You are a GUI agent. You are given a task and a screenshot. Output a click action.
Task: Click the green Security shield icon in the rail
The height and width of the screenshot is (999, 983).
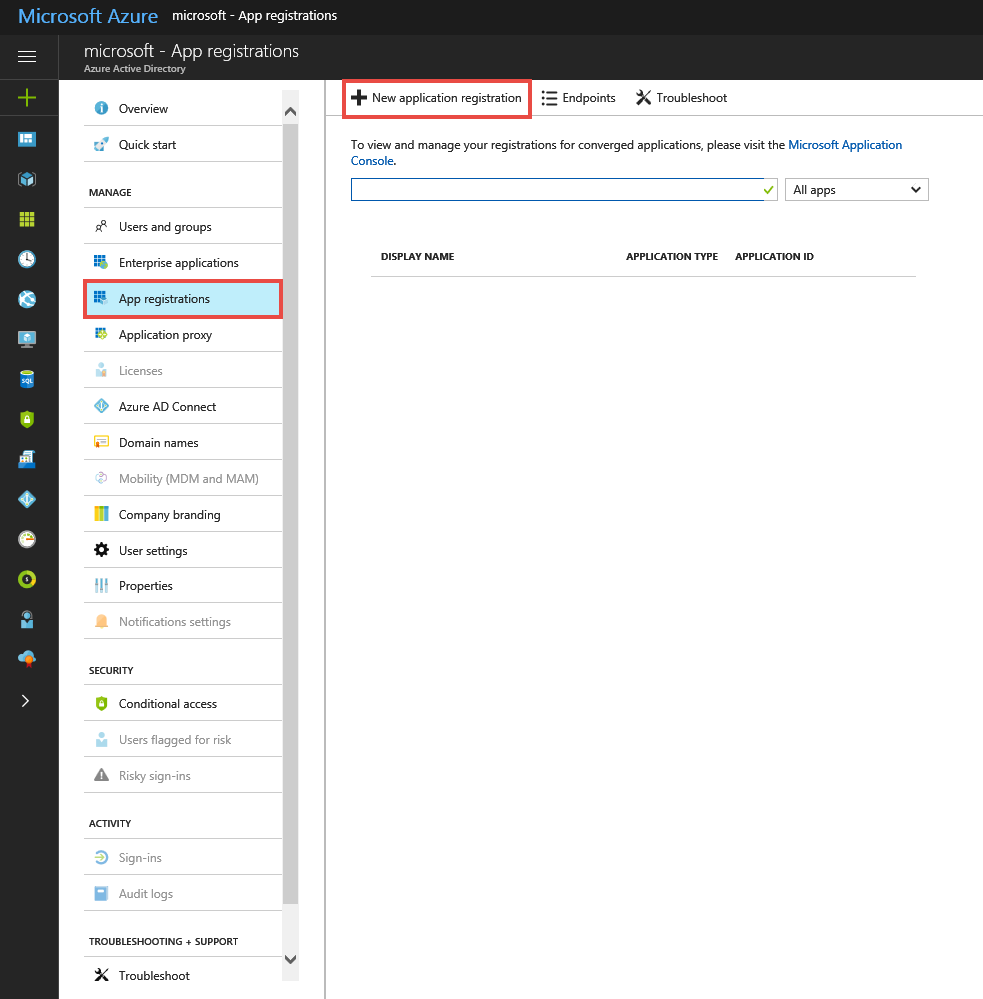(x=27, y=419)
